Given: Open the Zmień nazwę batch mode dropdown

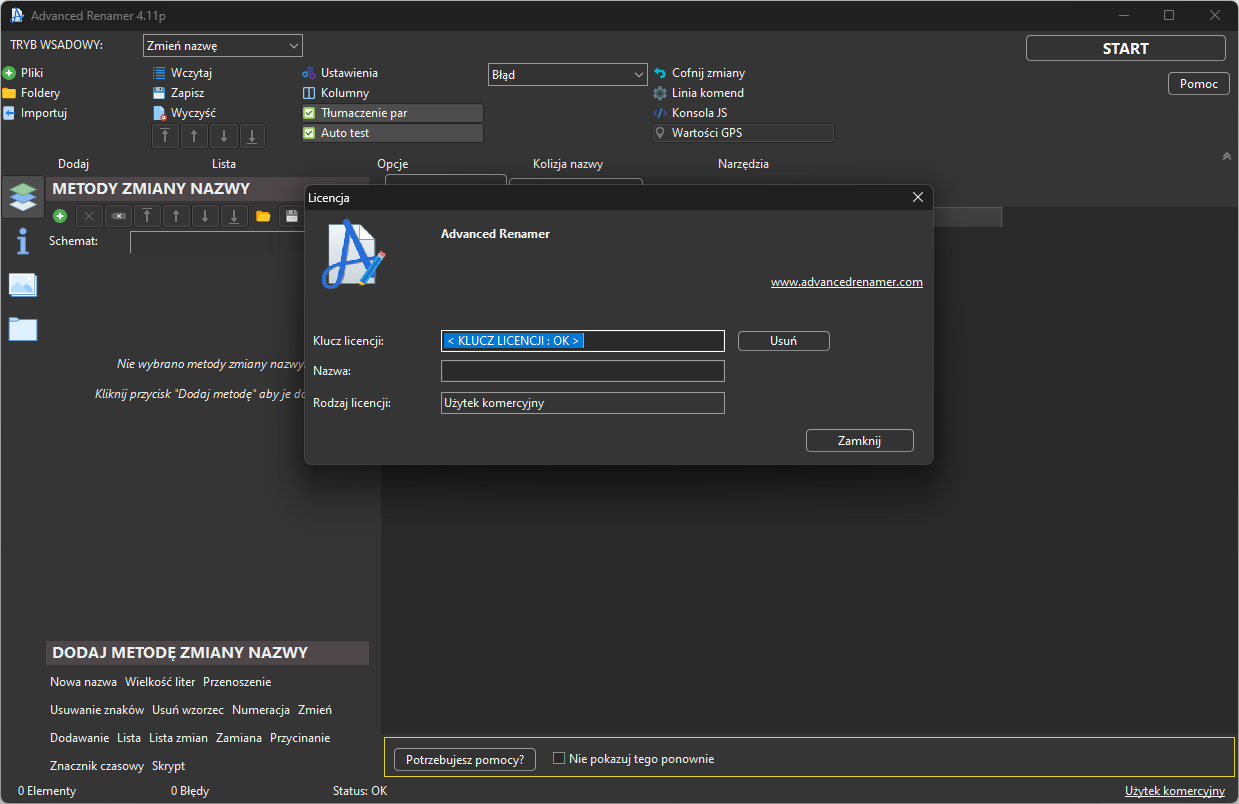Looking at the screenshot, I should point(222,46).
